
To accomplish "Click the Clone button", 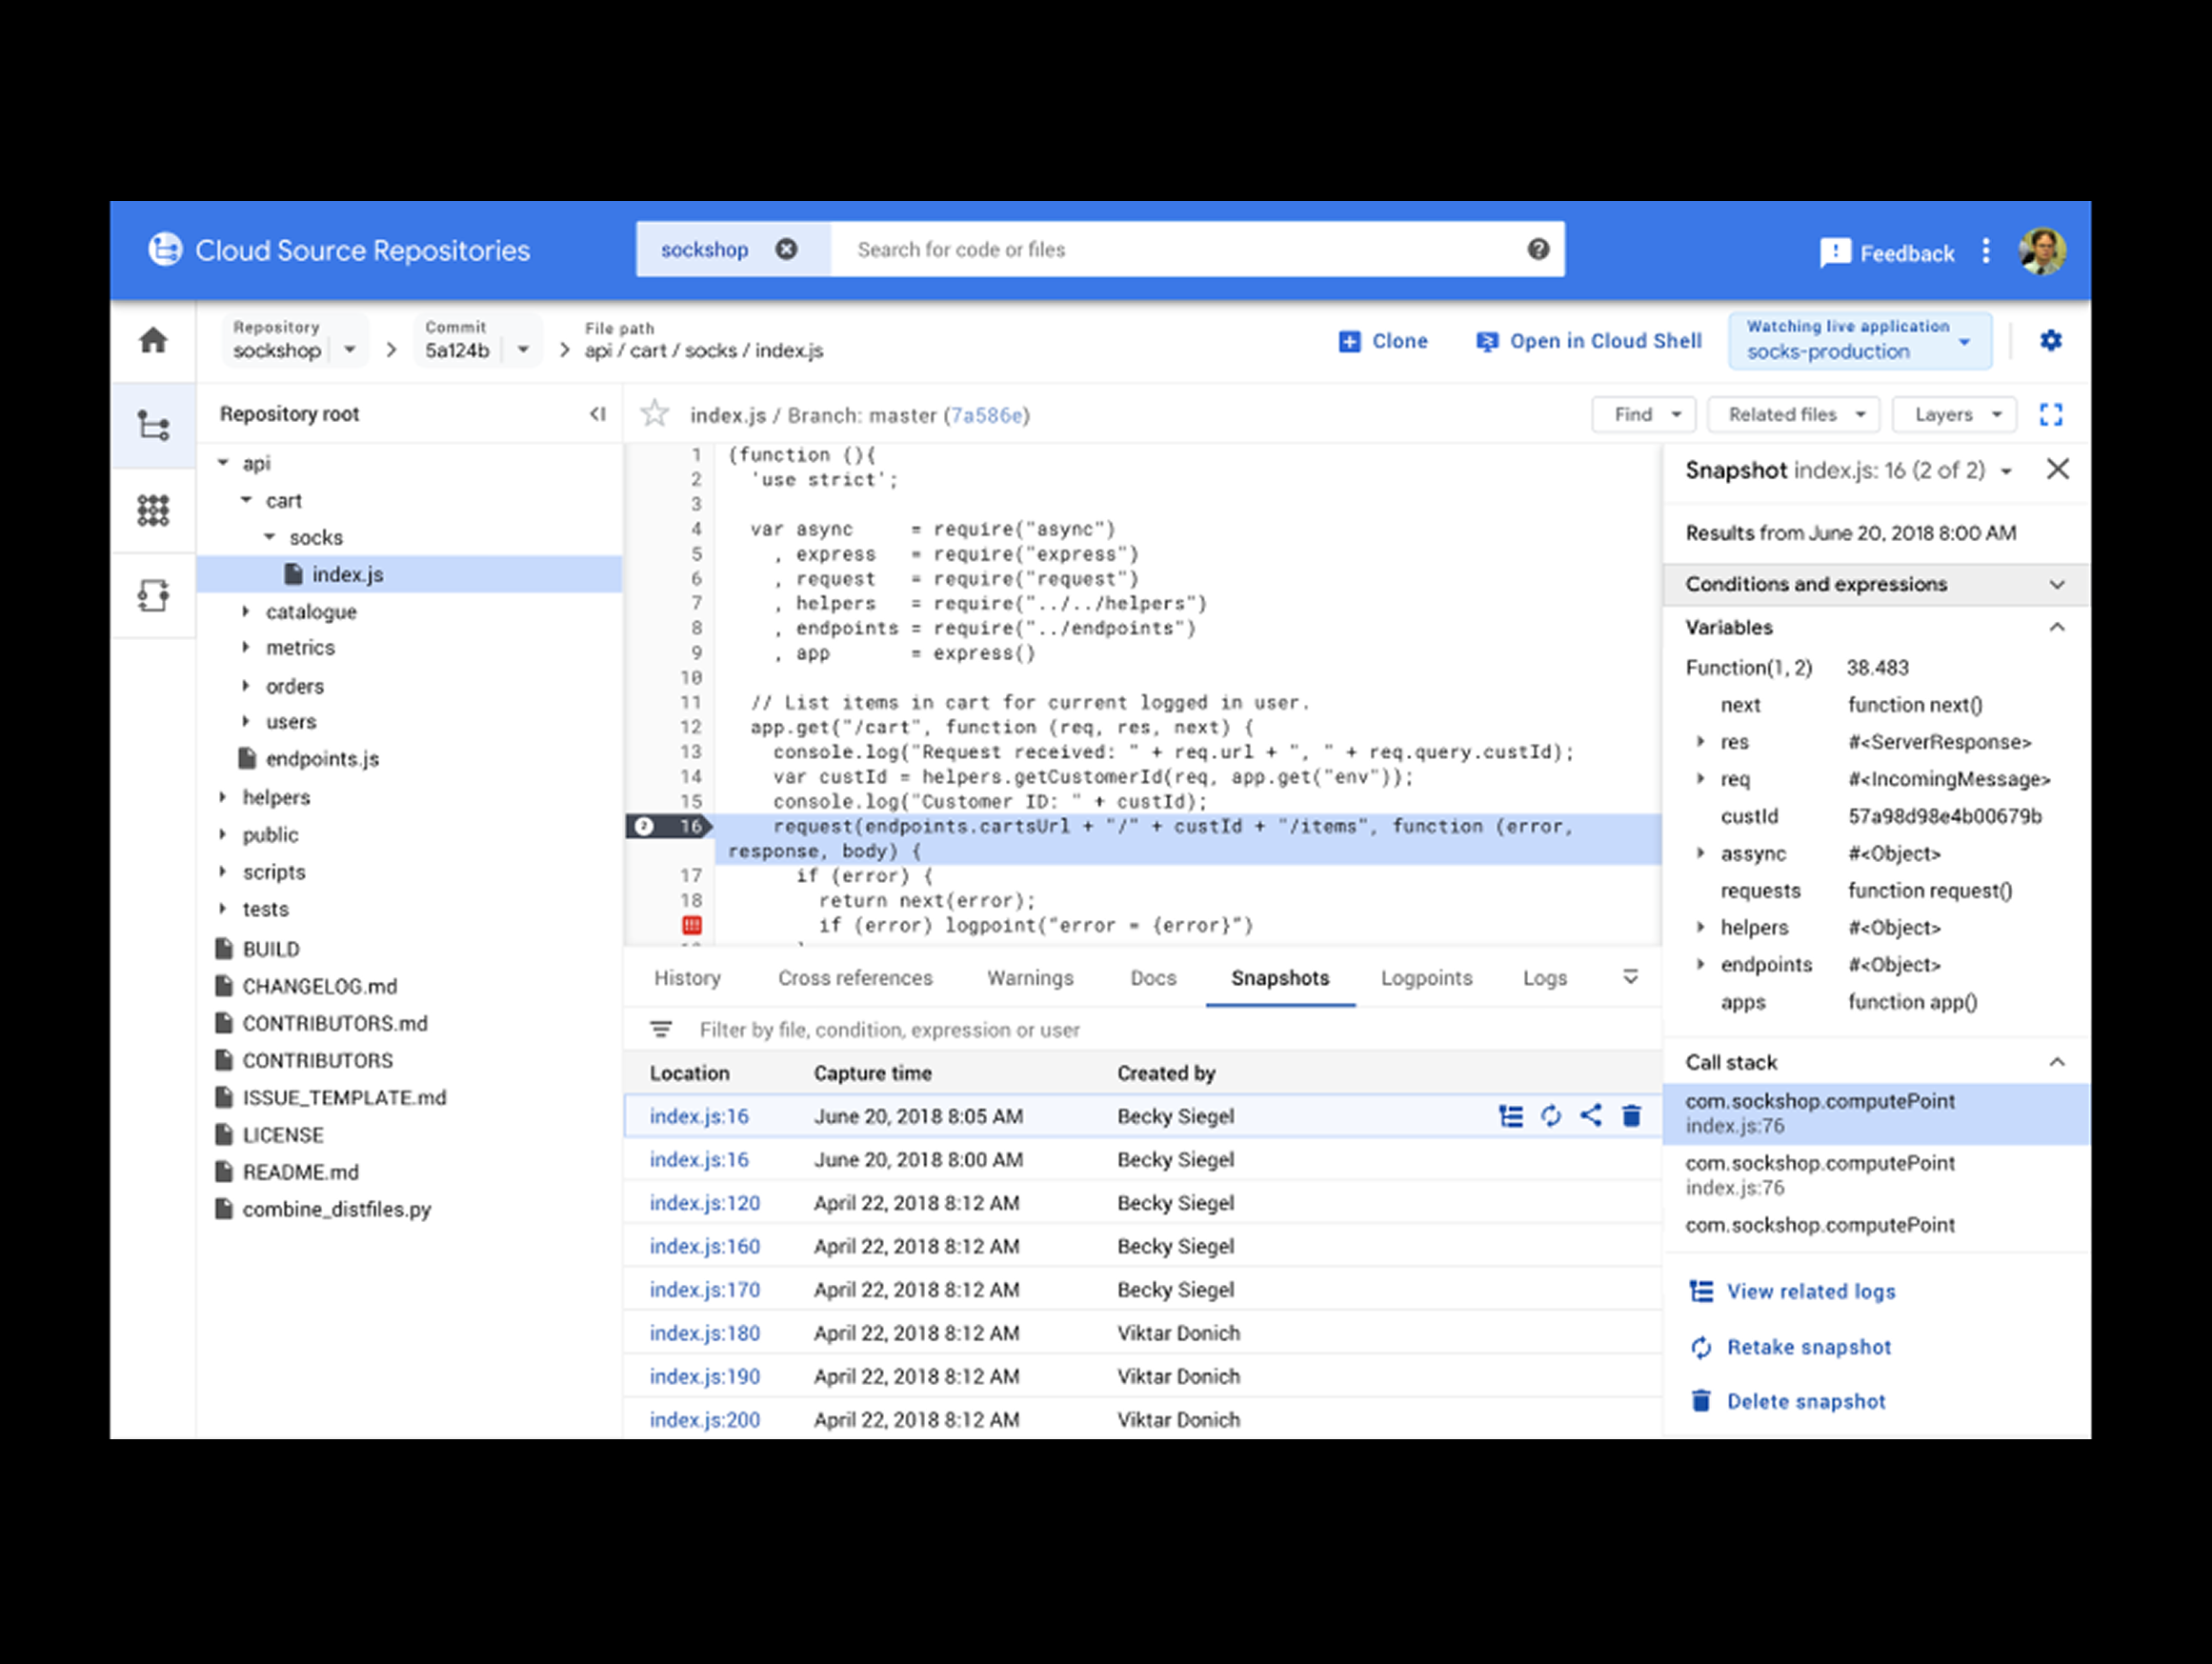I will pyautogui.click(x=1383, y=341).
